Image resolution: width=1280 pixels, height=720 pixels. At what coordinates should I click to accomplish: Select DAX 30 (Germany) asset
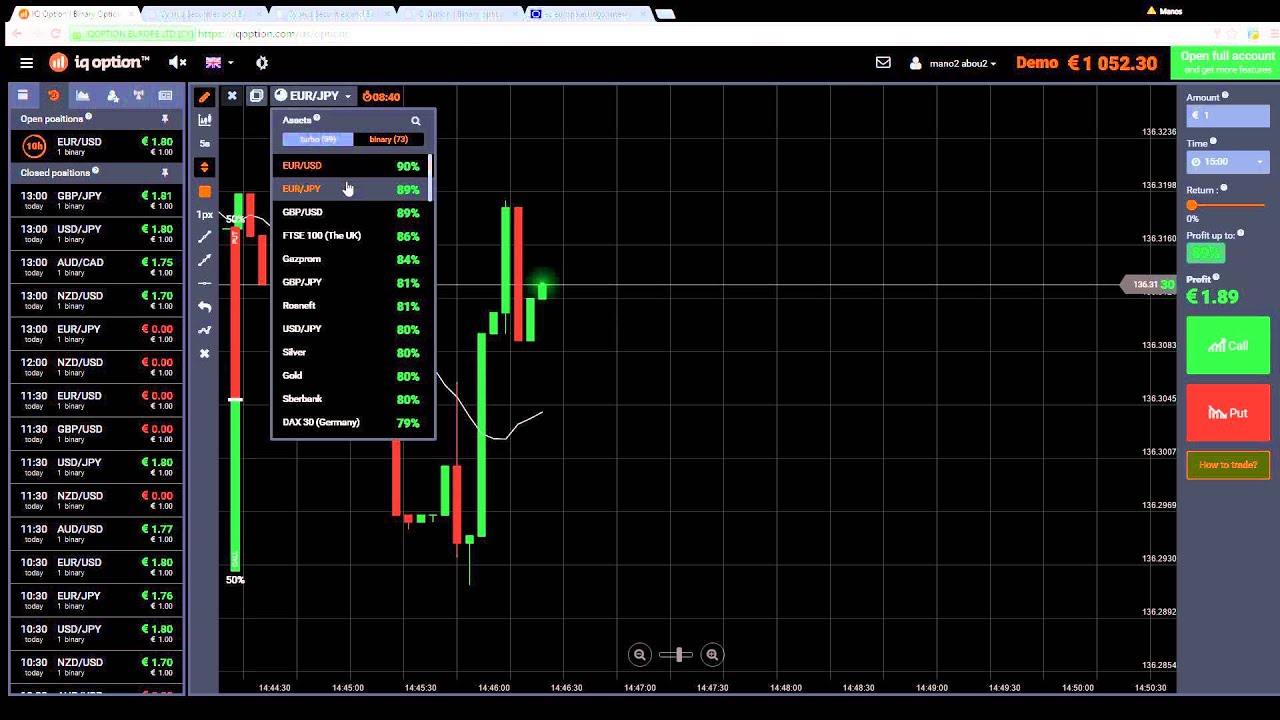[x=351, y=422]
